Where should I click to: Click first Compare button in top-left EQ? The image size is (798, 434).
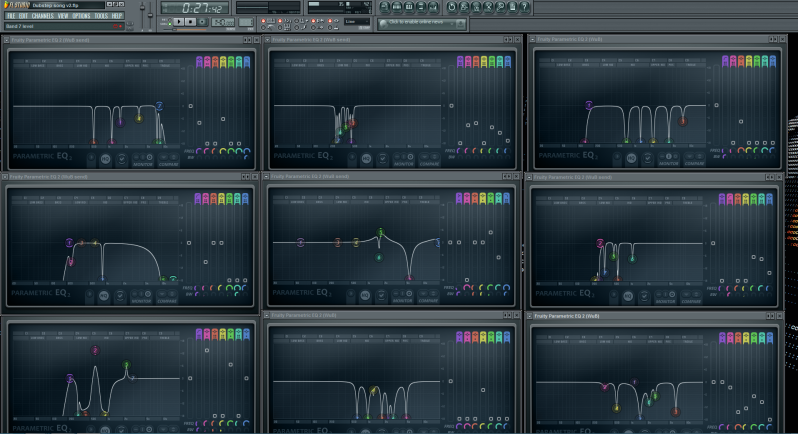pyautogui.click(x=163, y=158)
